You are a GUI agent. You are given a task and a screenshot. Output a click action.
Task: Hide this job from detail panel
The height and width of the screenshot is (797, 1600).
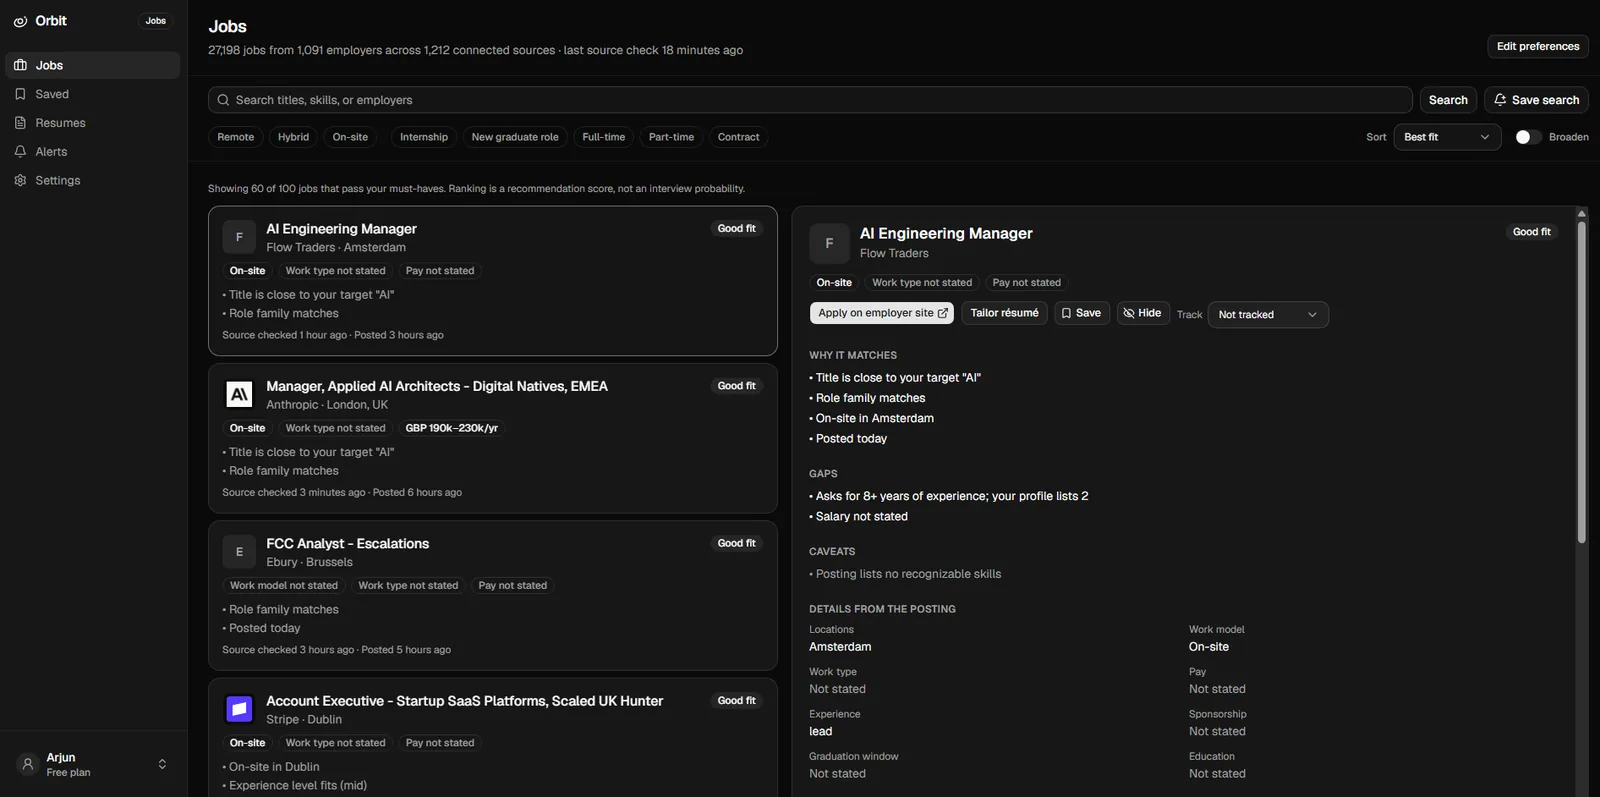coord(1143,313)
